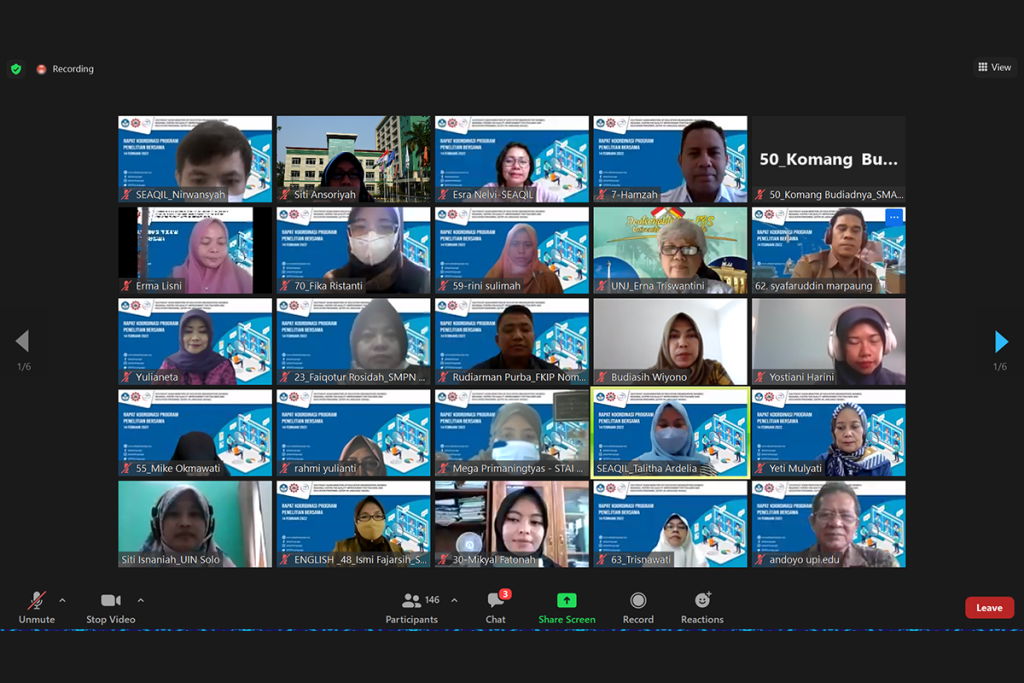1024x683 pixels.
Task: Open the Participants panel icon
Action: point(411,601)
